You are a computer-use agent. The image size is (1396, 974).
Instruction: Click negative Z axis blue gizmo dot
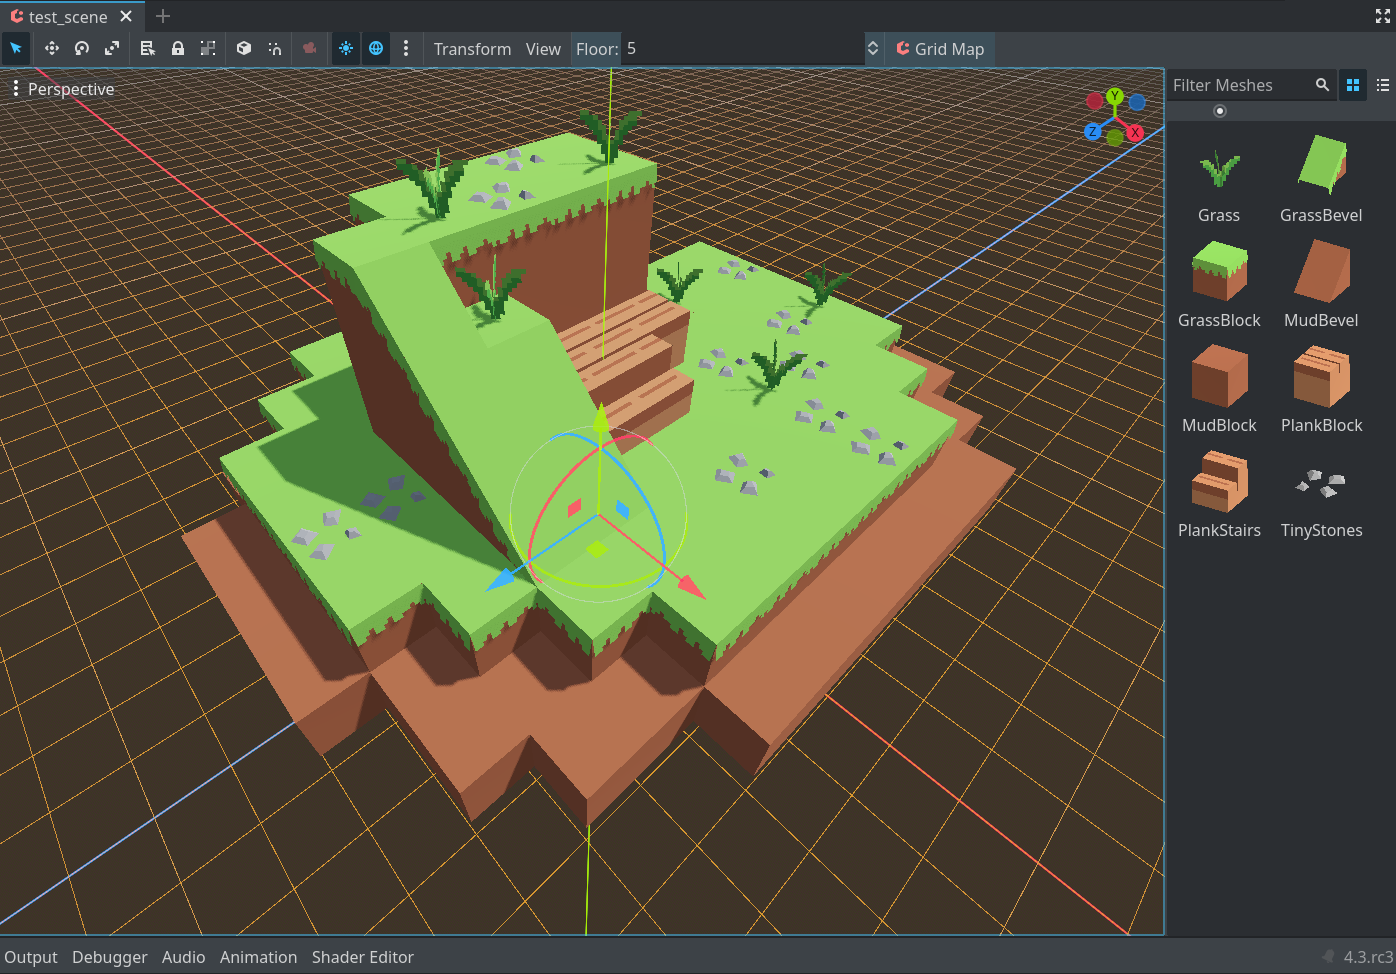1137,102
